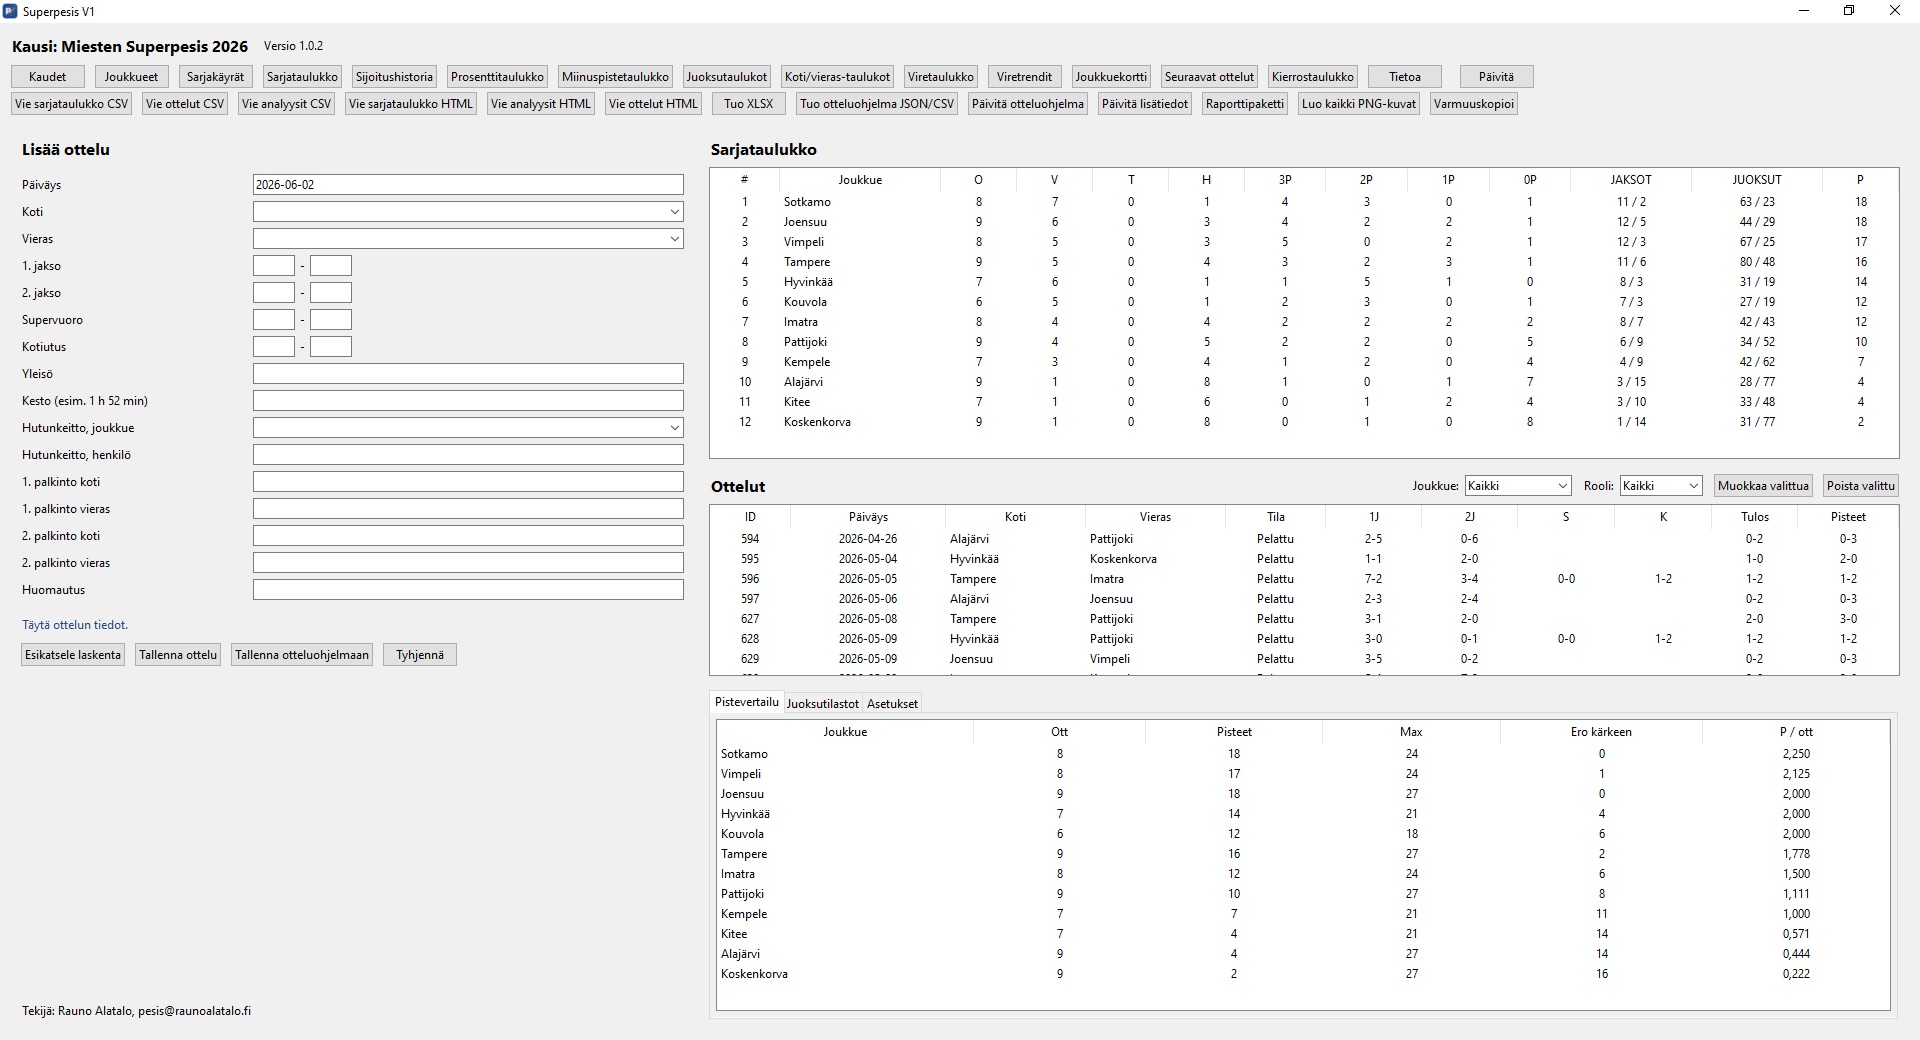Screen dimensions: 1920x1040
Task: View Seuraavat ottelut upcoming matches
Action: [1209, 77]
